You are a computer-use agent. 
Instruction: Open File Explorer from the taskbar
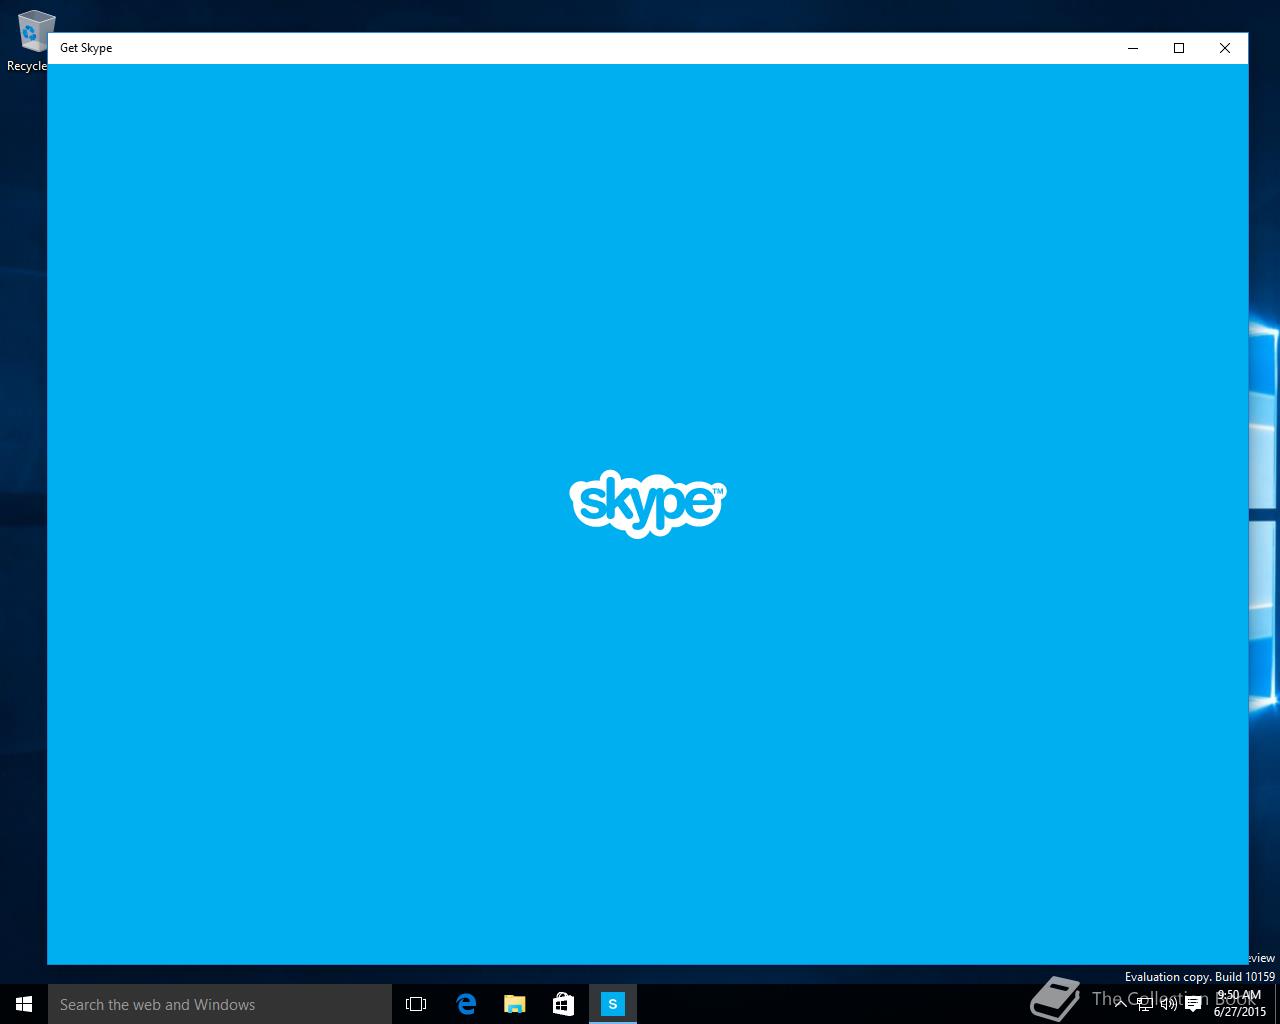pyautogui.click(x=514, y=1004)
